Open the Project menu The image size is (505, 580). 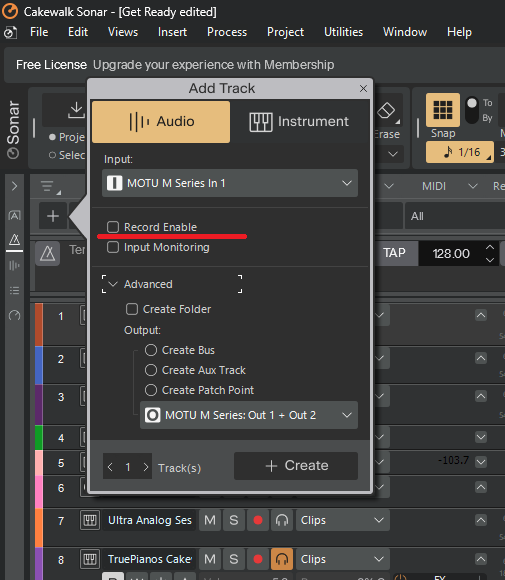(x=285, y=32)
